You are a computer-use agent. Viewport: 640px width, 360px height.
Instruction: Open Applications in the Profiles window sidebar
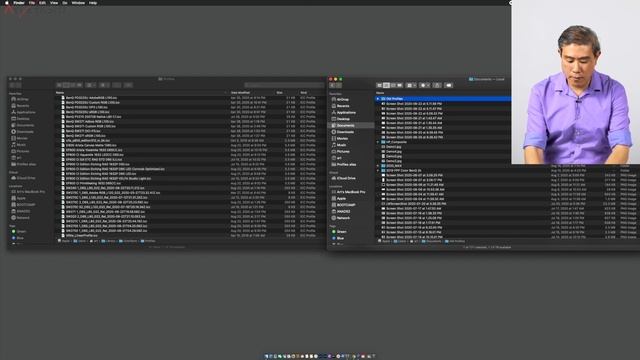pyautogui.click(x=23, y=112)
